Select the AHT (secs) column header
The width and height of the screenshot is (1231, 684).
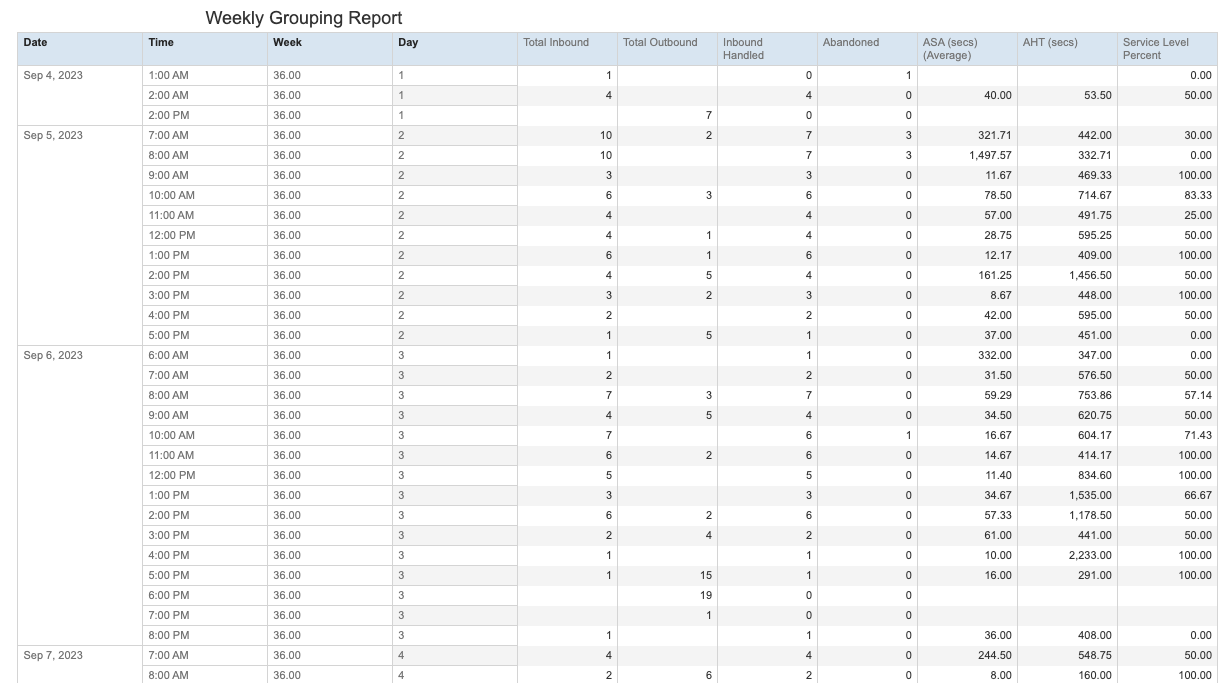click(1050, 43)
